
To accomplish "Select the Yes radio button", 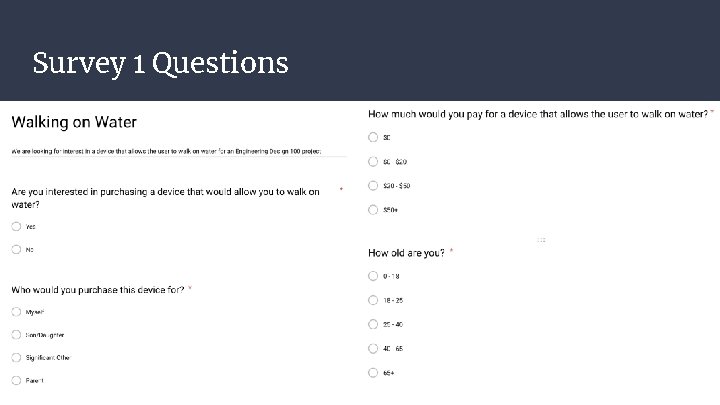I will pyautogui.click(x=16, y=226).
